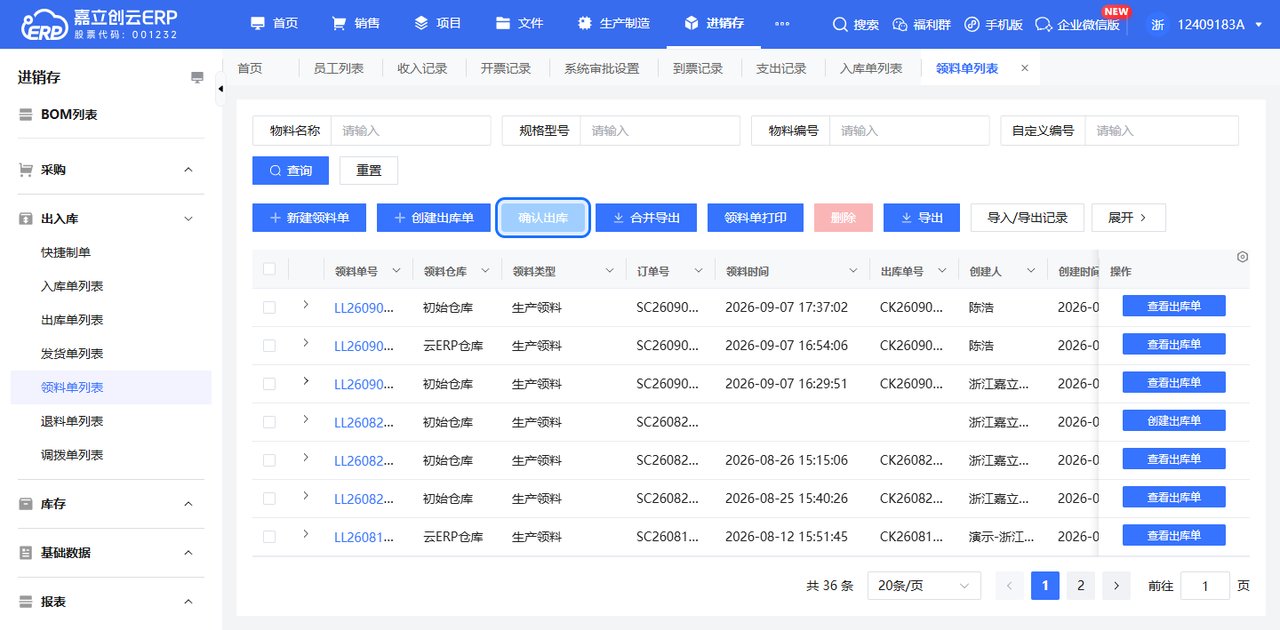Check the row with time 2026-09-07 17:37:02

269,308
